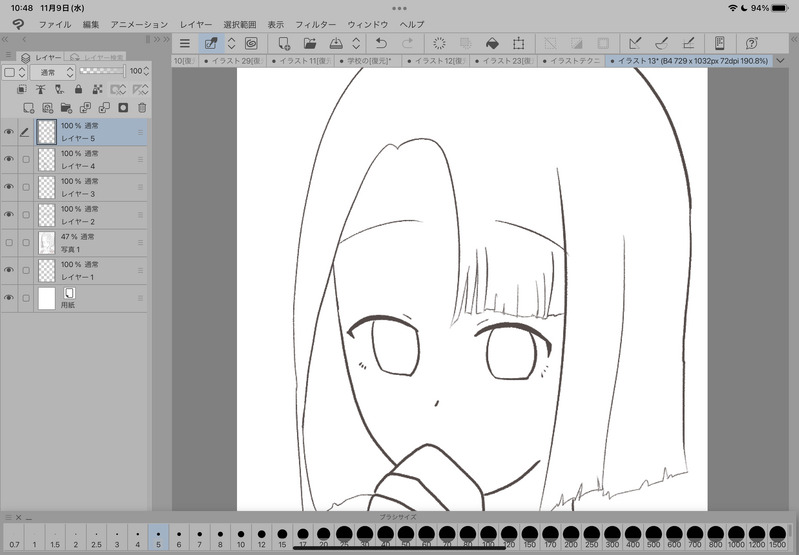Open the smartphone connection icon
The image size is (799, 555).
tap(720, 43)
